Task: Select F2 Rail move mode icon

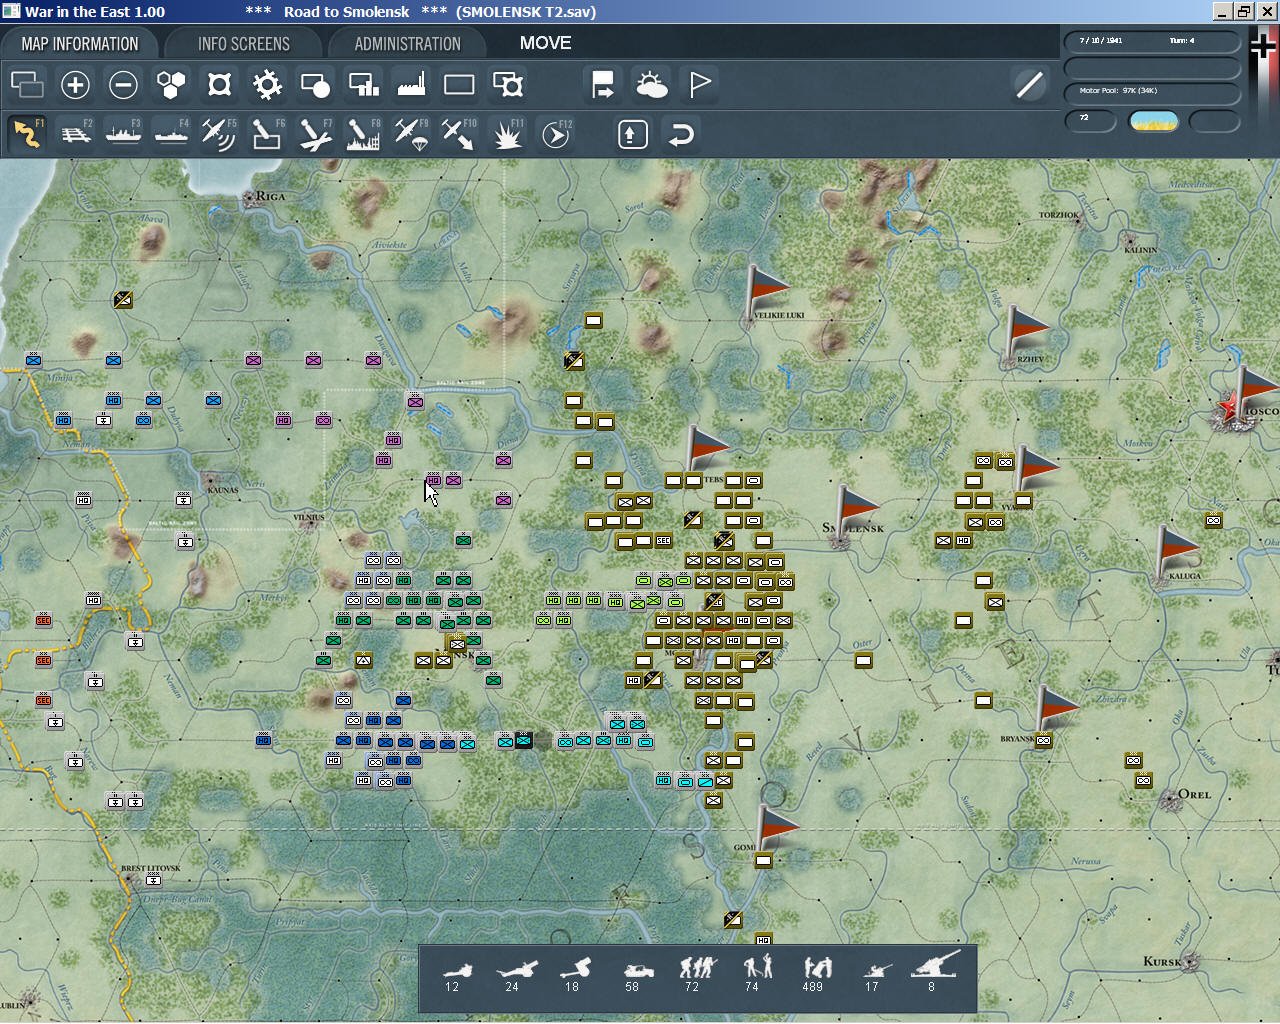Action: pyautogui.click(x=76, y=134)
